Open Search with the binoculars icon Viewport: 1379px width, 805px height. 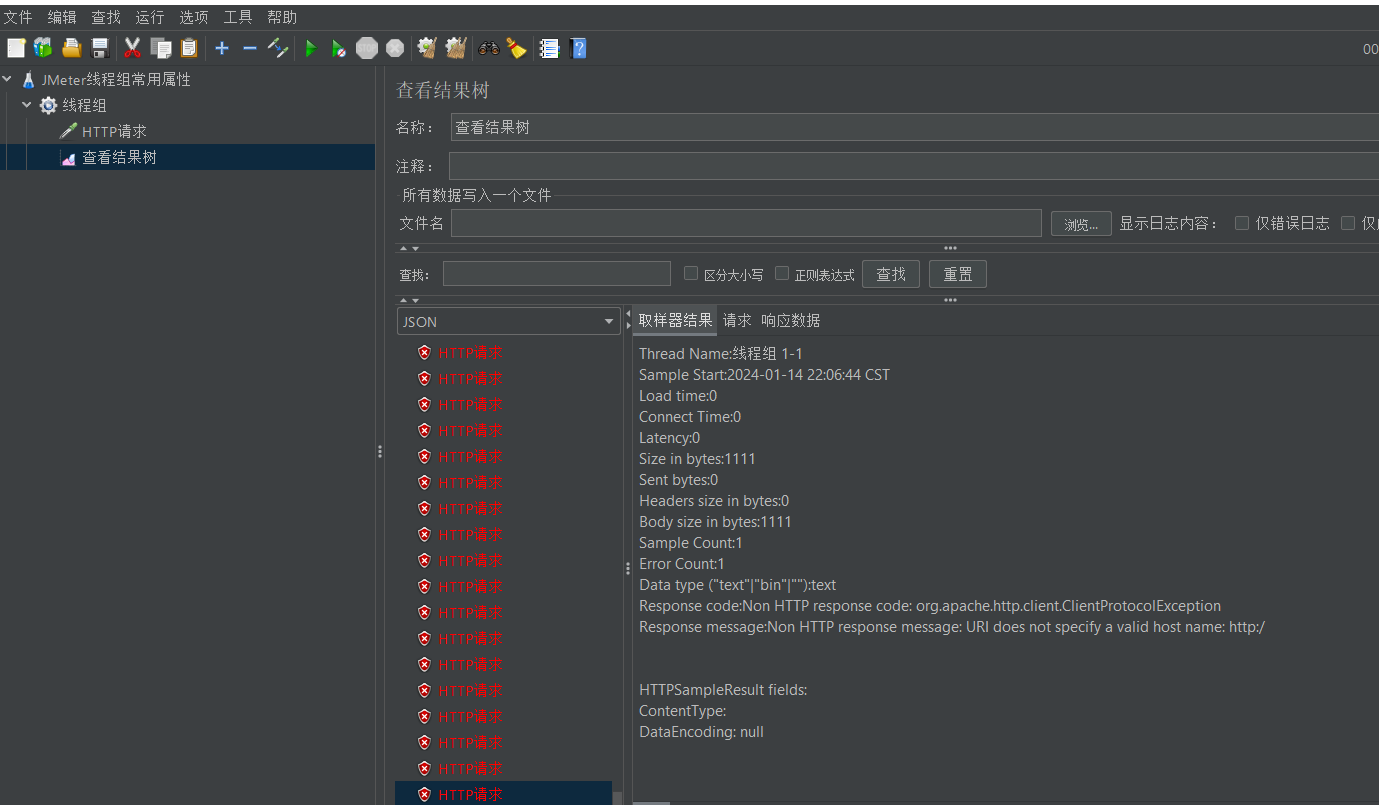point(489,48)
